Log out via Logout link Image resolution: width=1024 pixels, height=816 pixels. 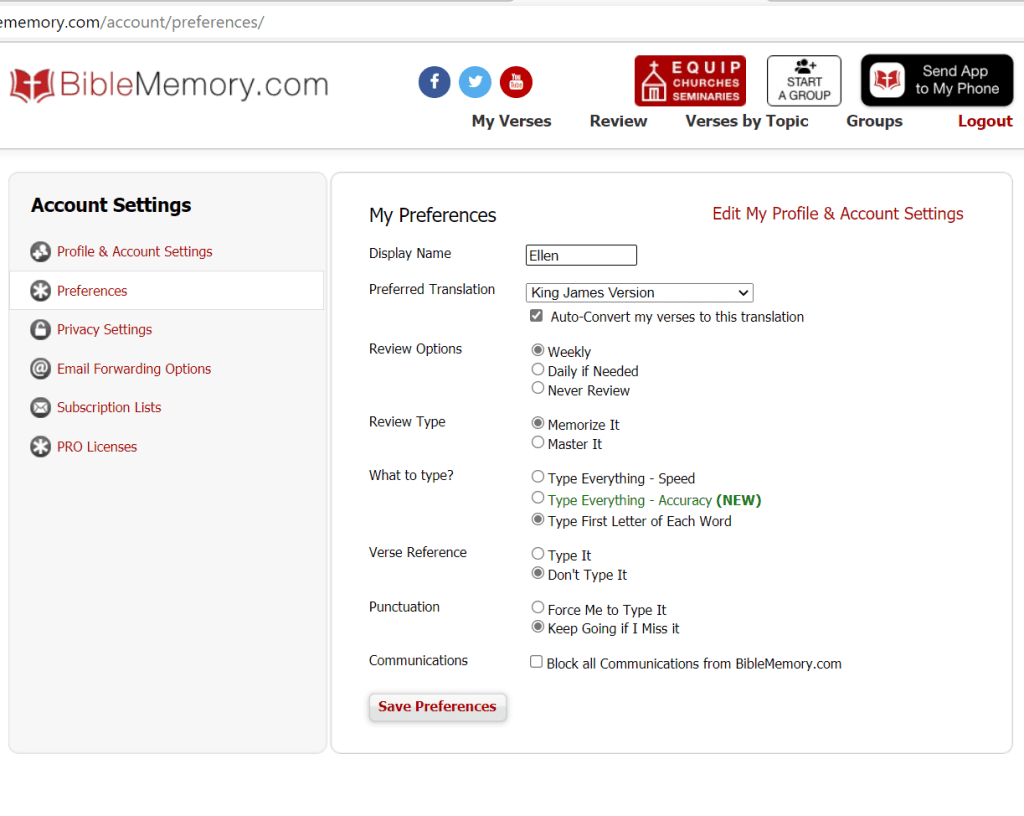pos(985,121)
